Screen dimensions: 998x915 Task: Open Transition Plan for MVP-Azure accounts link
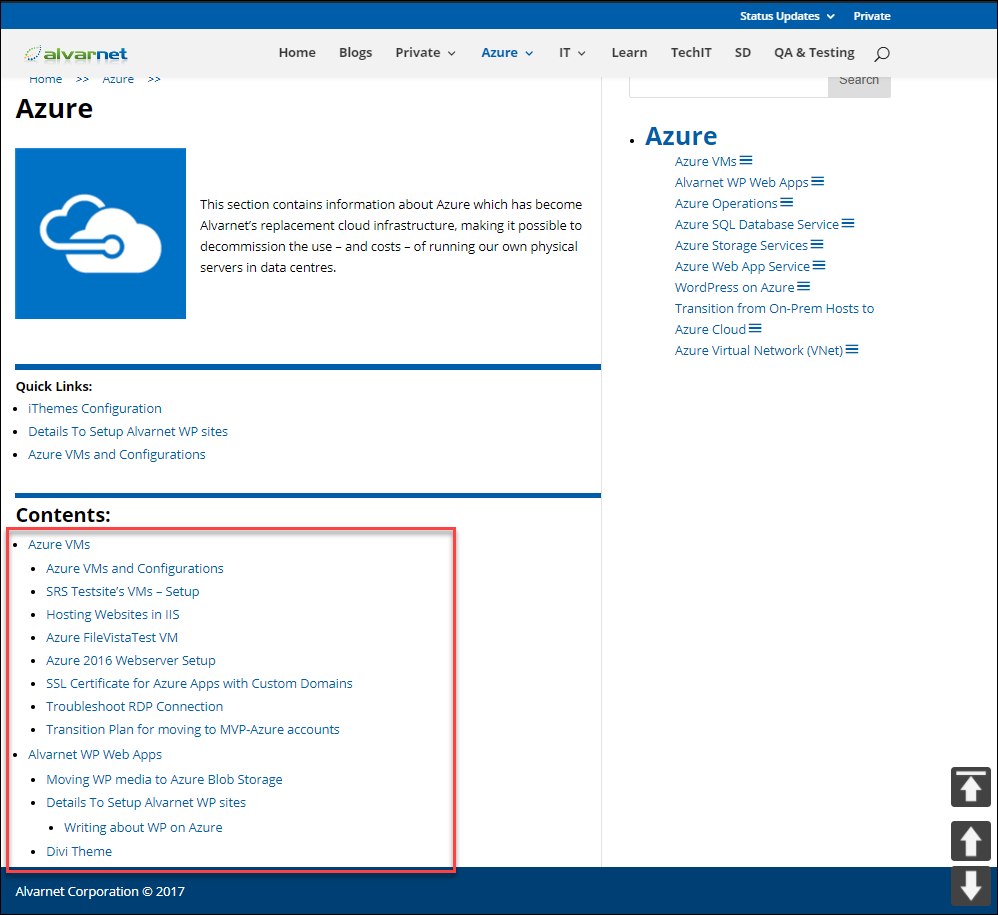193,729
